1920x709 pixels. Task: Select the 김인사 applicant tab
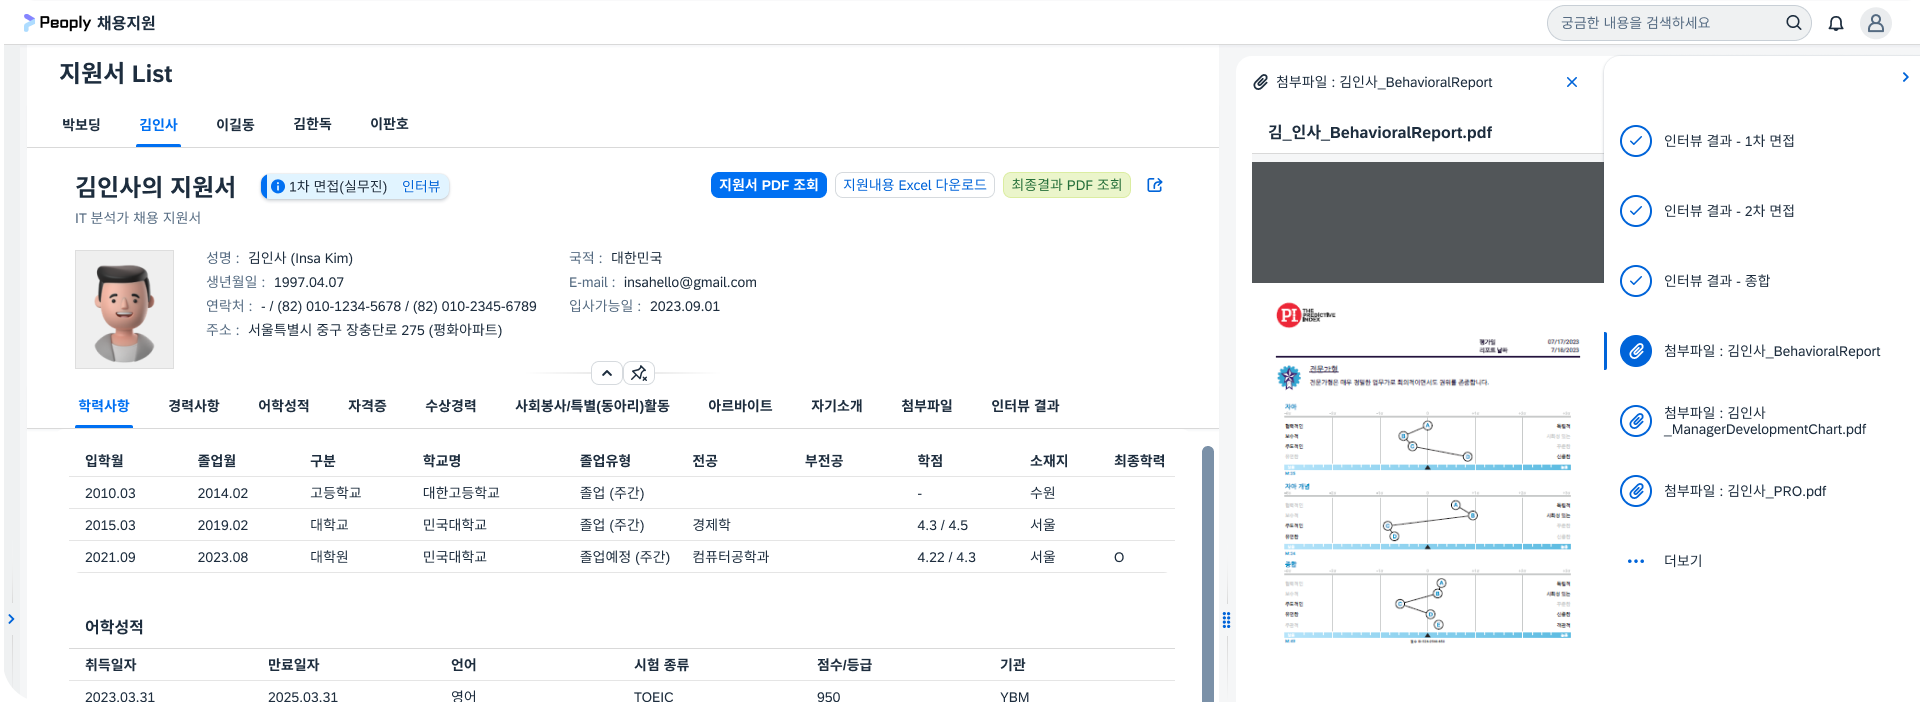[158, 125]
